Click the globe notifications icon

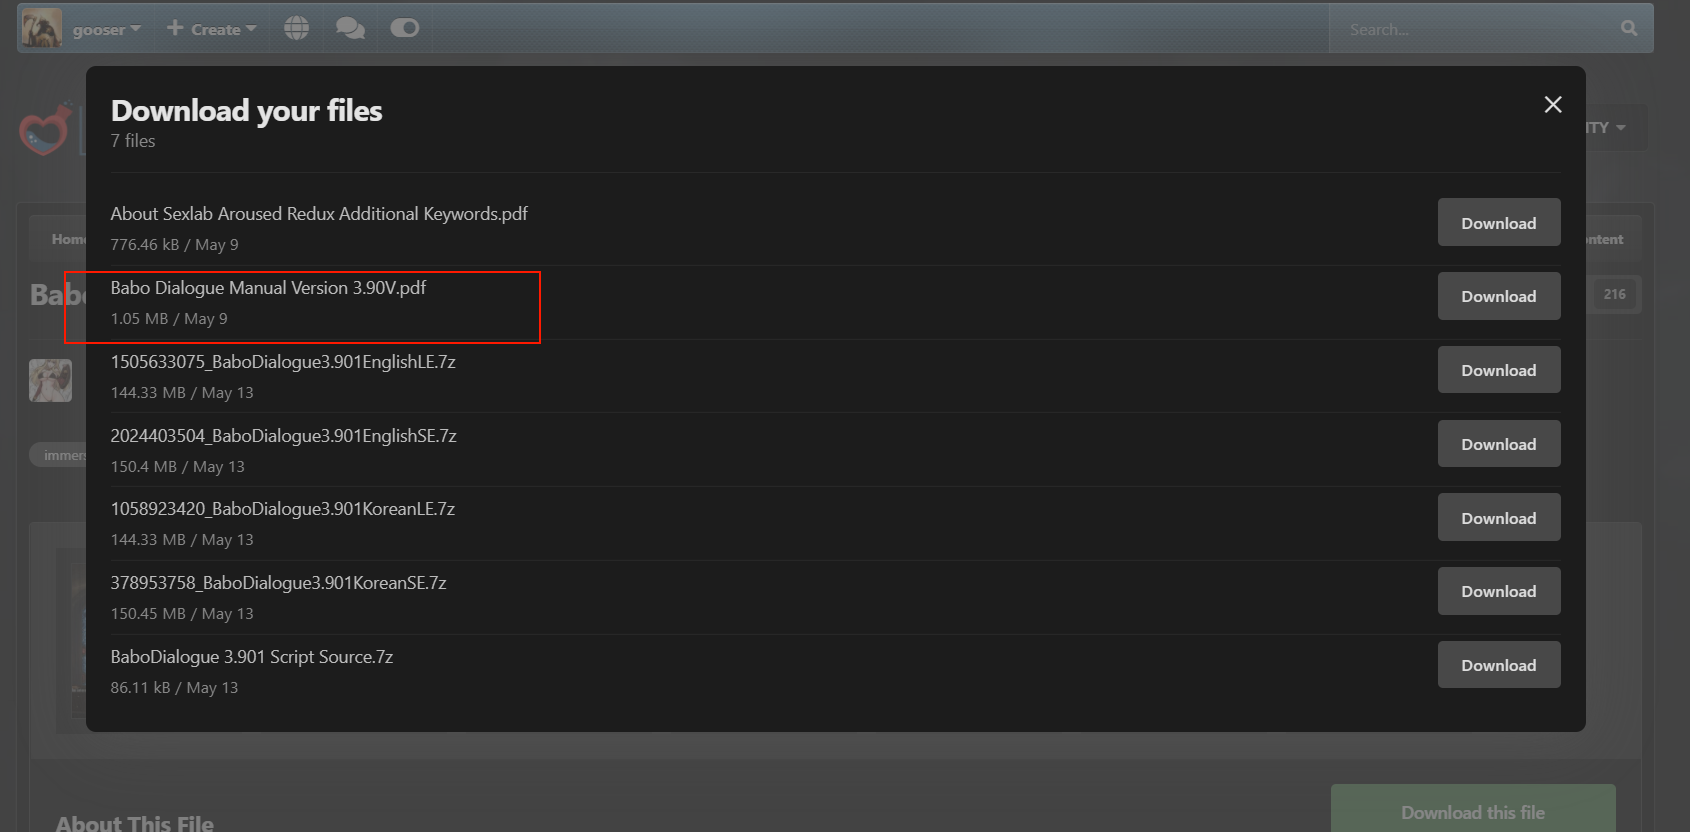point(296,28)
